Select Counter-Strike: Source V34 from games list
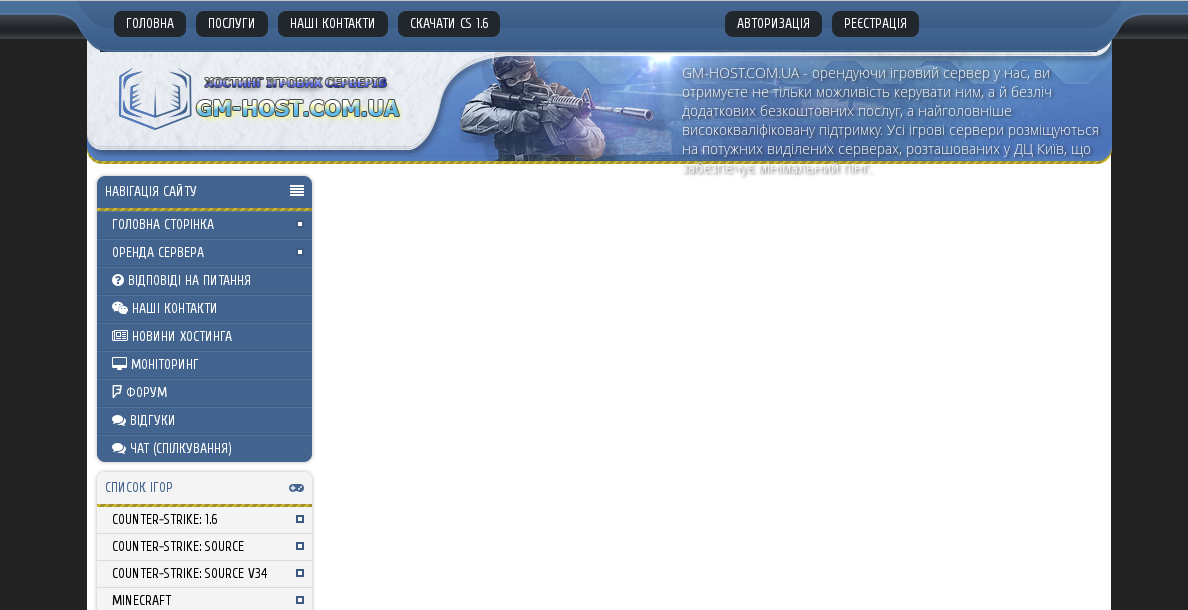Screen dimensions: 1188x610 tap(205, 574)
